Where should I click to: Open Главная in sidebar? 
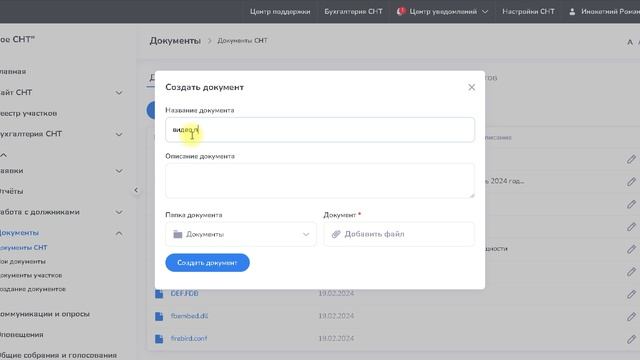pos(13,71)
